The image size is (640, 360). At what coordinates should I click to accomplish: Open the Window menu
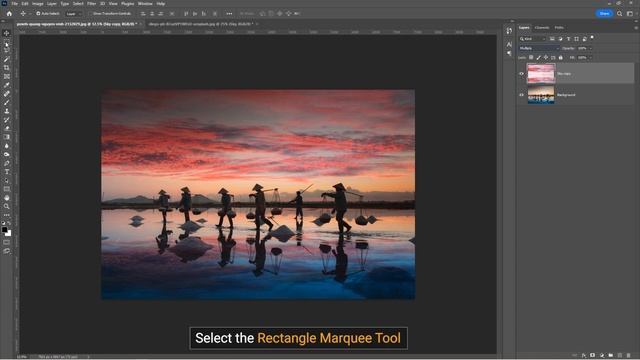[x=145, y=4]
